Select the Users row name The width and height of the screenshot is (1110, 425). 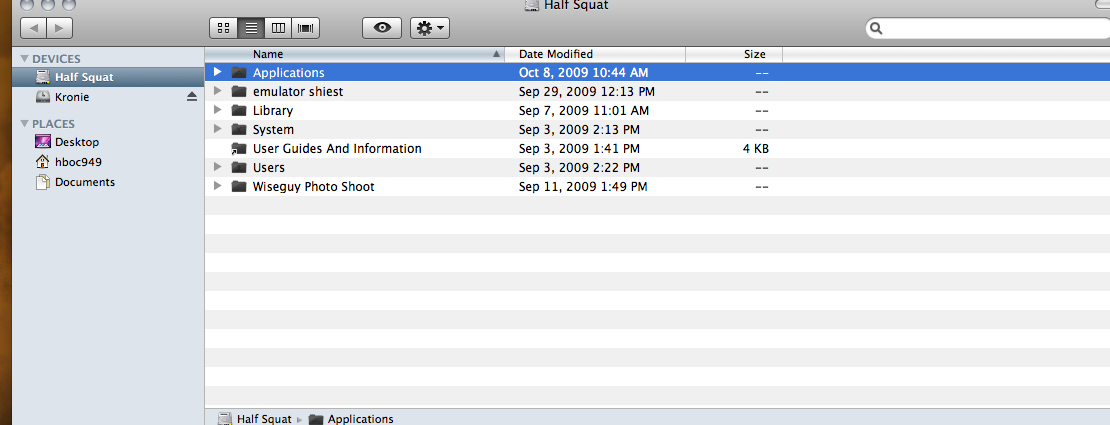[269, 168]
